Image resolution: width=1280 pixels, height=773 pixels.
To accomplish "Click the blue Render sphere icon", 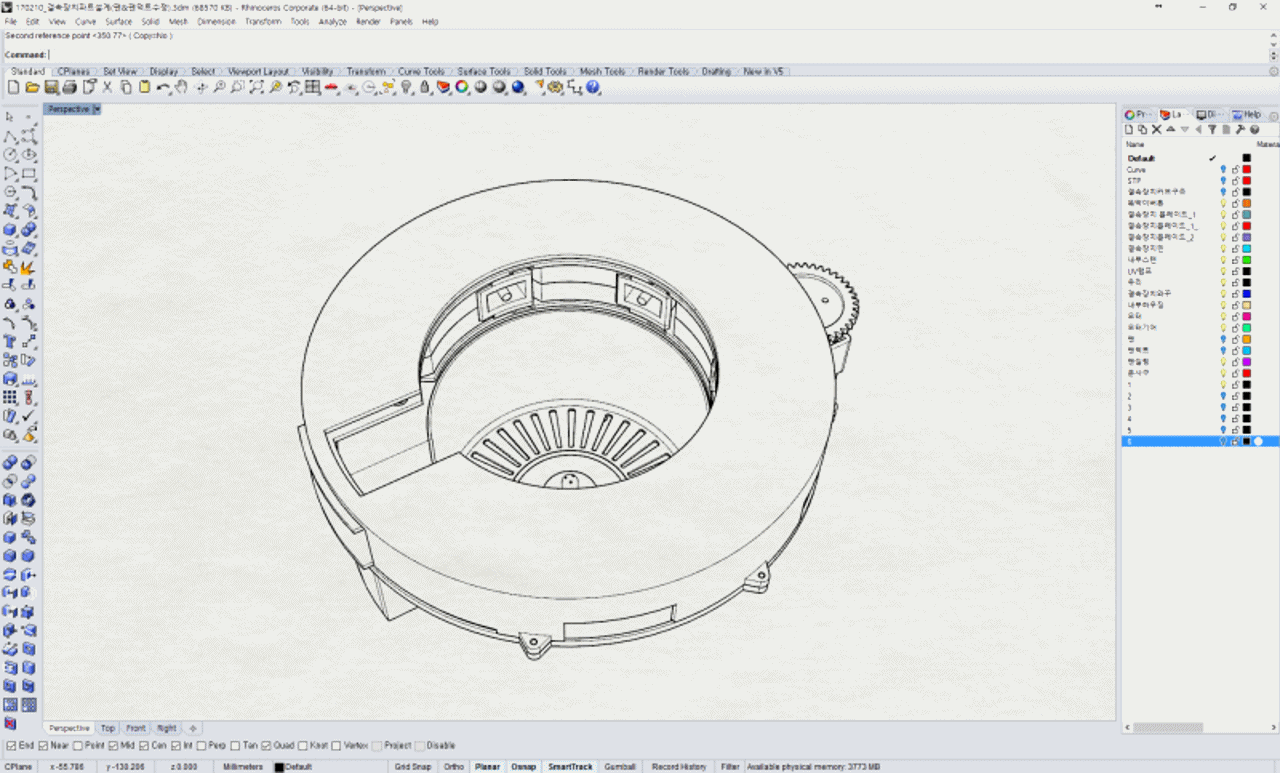I will click(x=518, y=88).
